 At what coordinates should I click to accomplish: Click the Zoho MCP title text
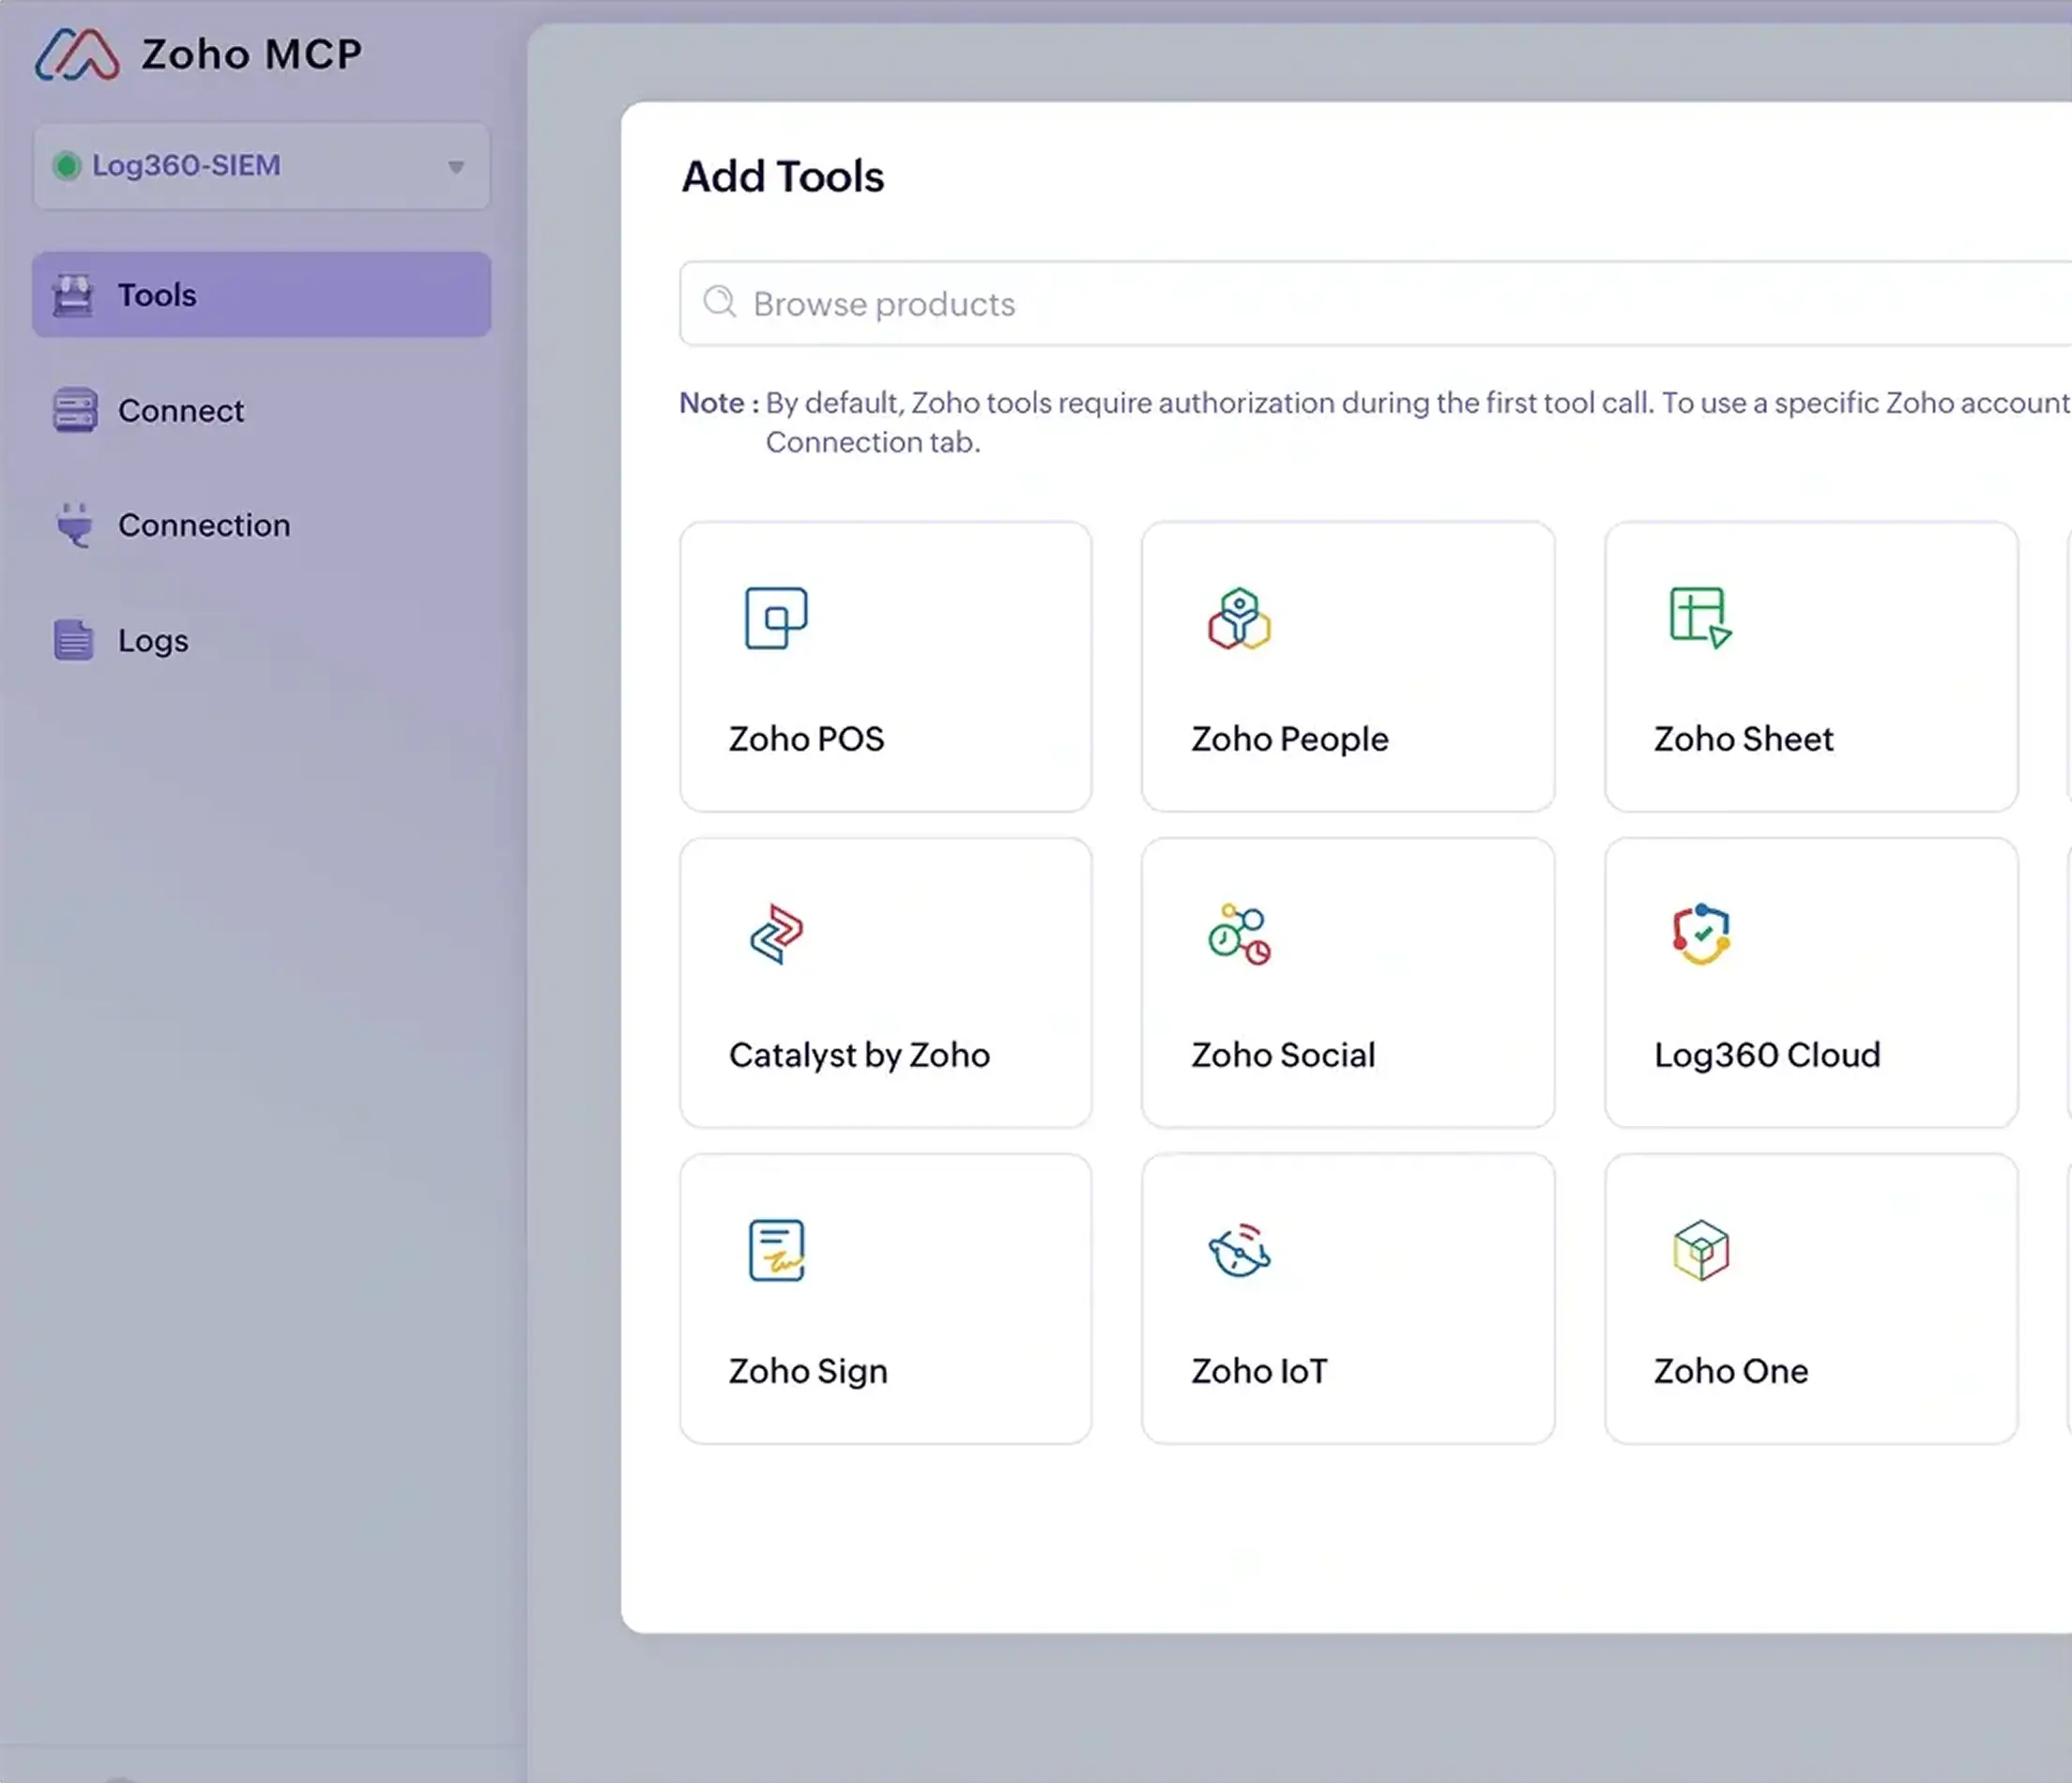[x=252, y=54]
